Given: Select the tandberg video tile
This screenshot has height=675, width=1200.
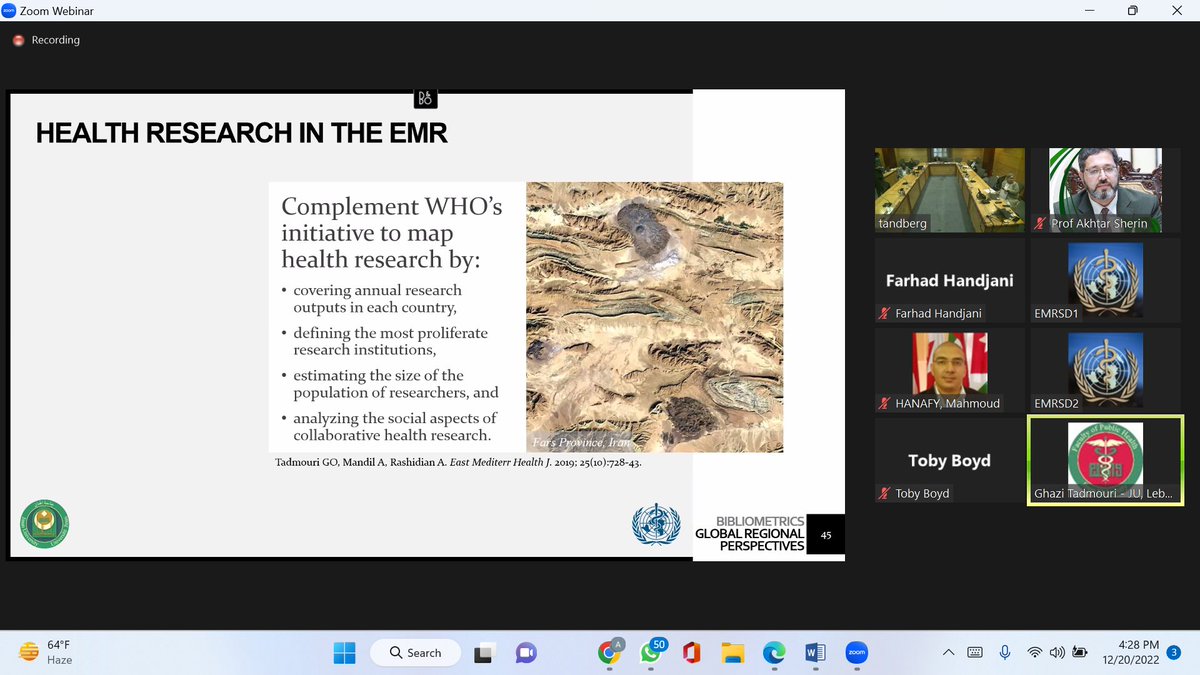Looking at the screenshot, I should coord(950,191).
